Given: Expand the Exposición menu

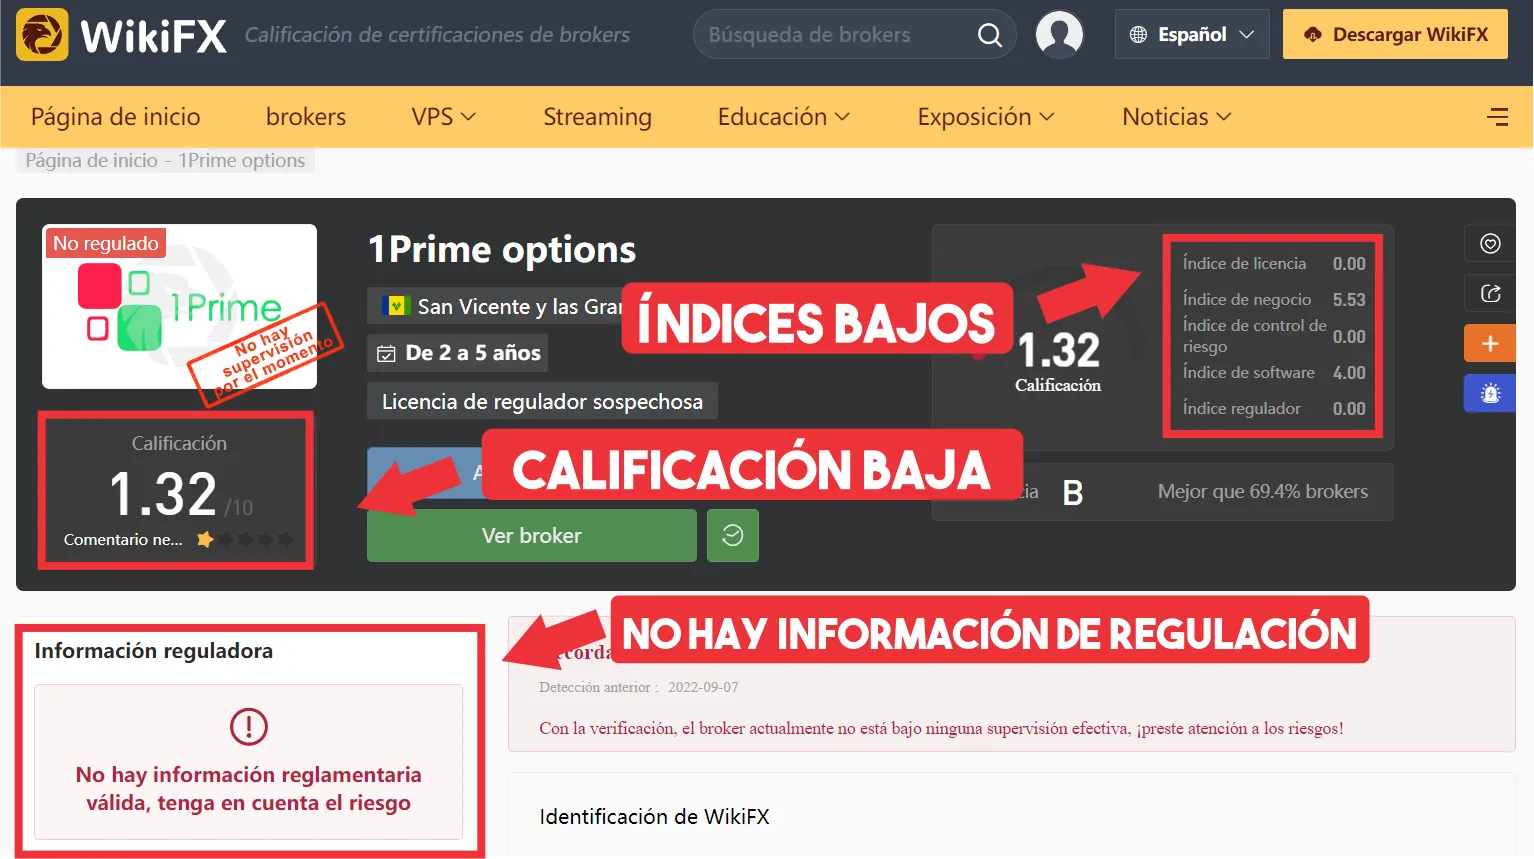Looking at the screenshot, I should coord(986,117).
